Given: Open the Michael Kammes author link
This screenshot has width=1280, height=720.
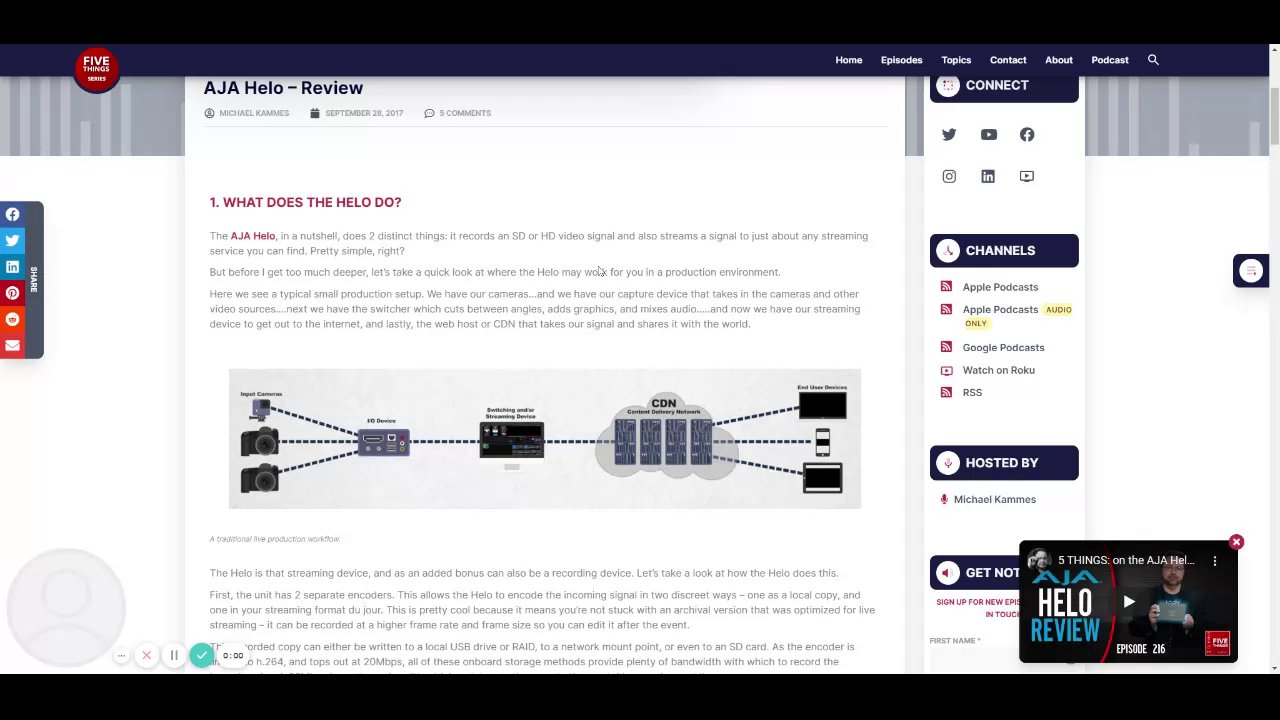Looking at the screenshot, I should pos(254,113).
